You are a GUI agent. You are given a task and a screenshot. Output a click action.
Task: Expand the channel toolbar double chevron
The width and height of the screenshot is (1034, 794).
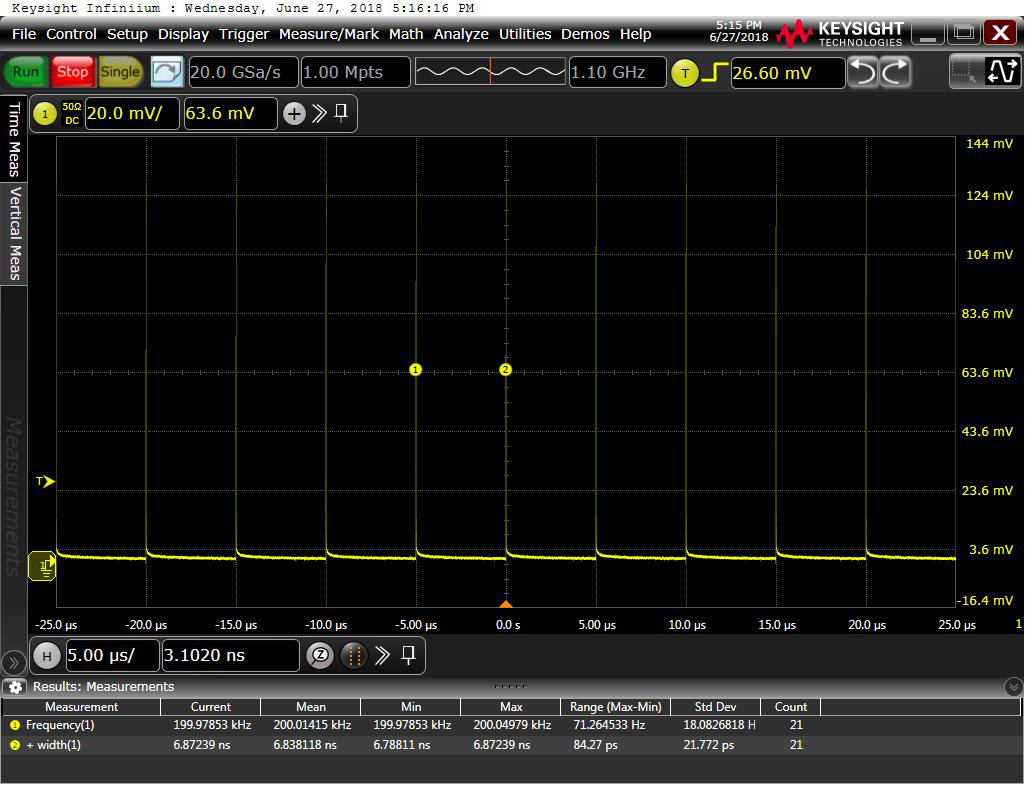coord(319,113)
